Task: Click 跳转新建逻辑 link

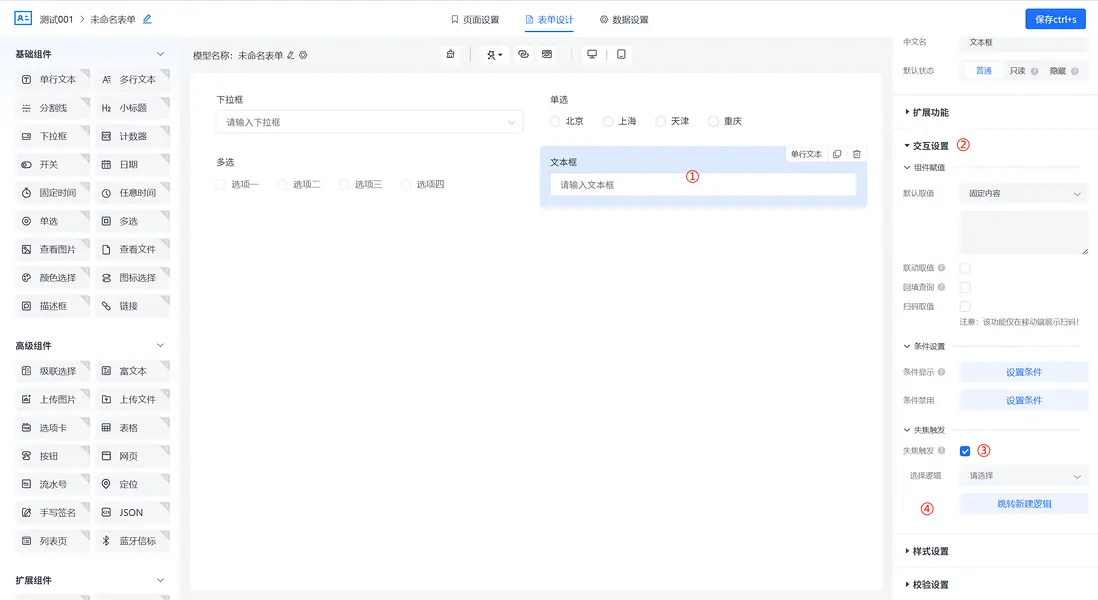Action: pyautogui.click(x=1023, y=503)
